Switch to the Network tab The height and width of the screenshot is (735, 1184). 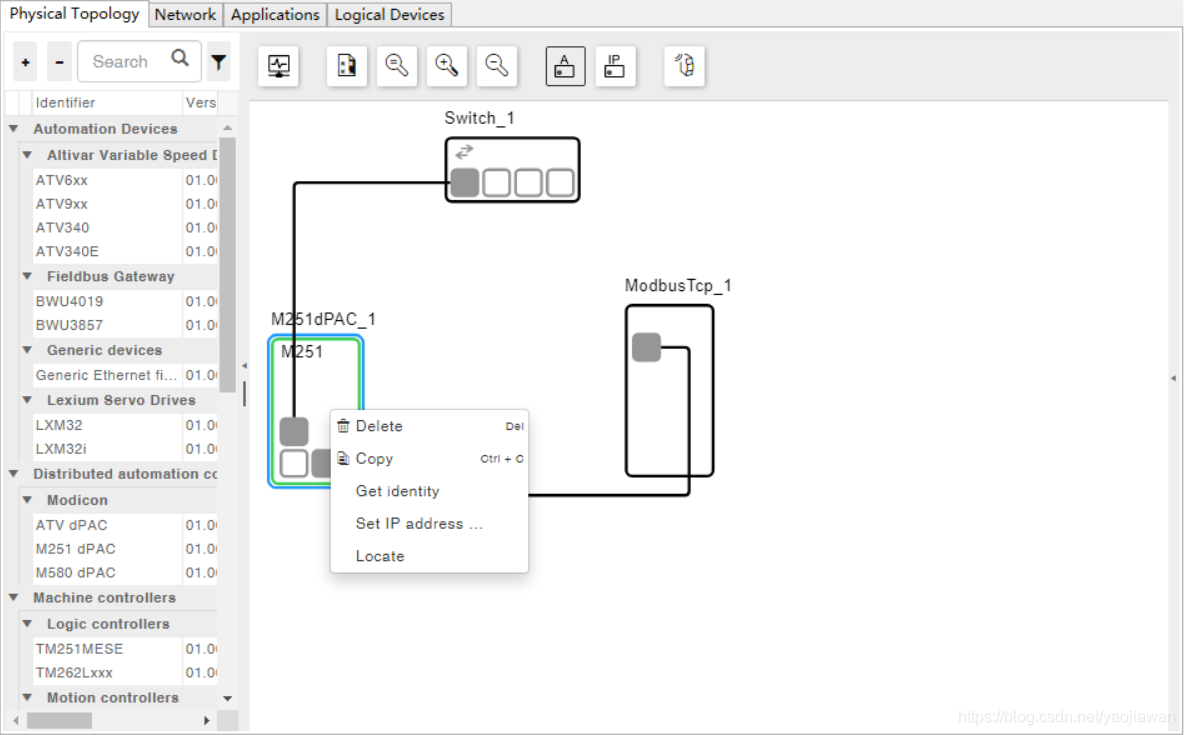pos(185,14)
